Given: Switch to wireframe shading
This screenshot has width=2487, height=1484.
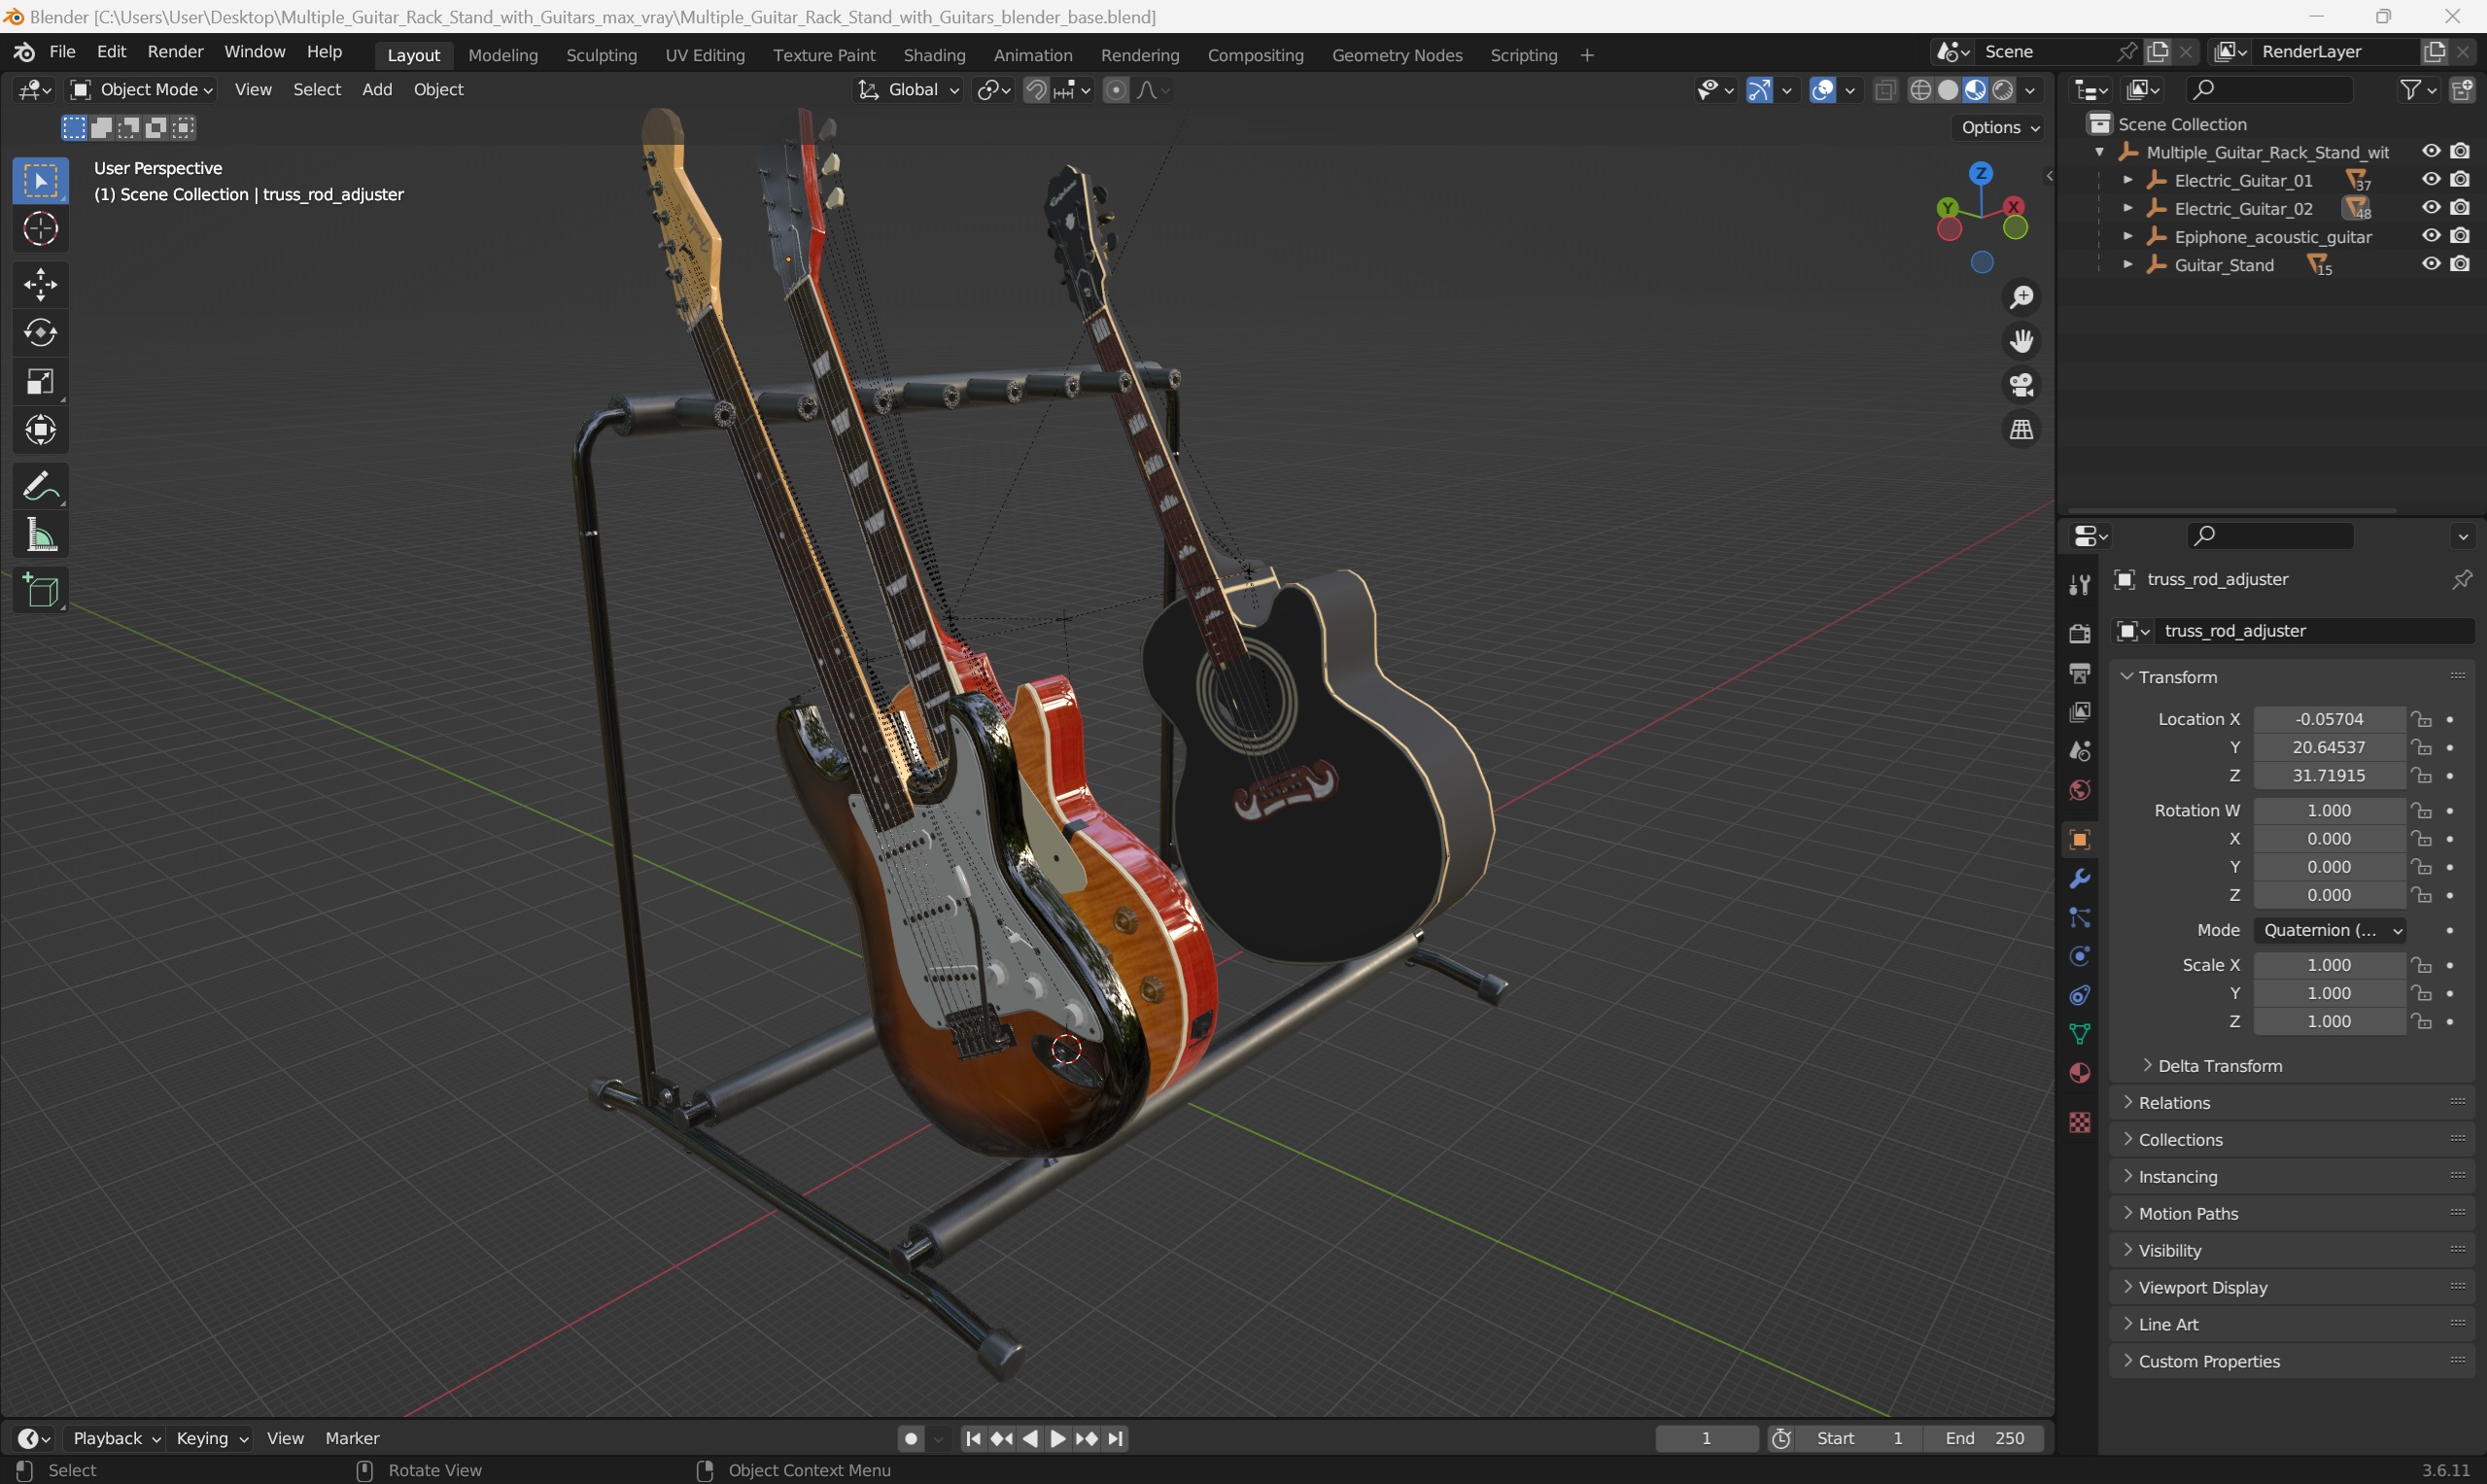Looking at the screenshot, I should point(1920,90).
